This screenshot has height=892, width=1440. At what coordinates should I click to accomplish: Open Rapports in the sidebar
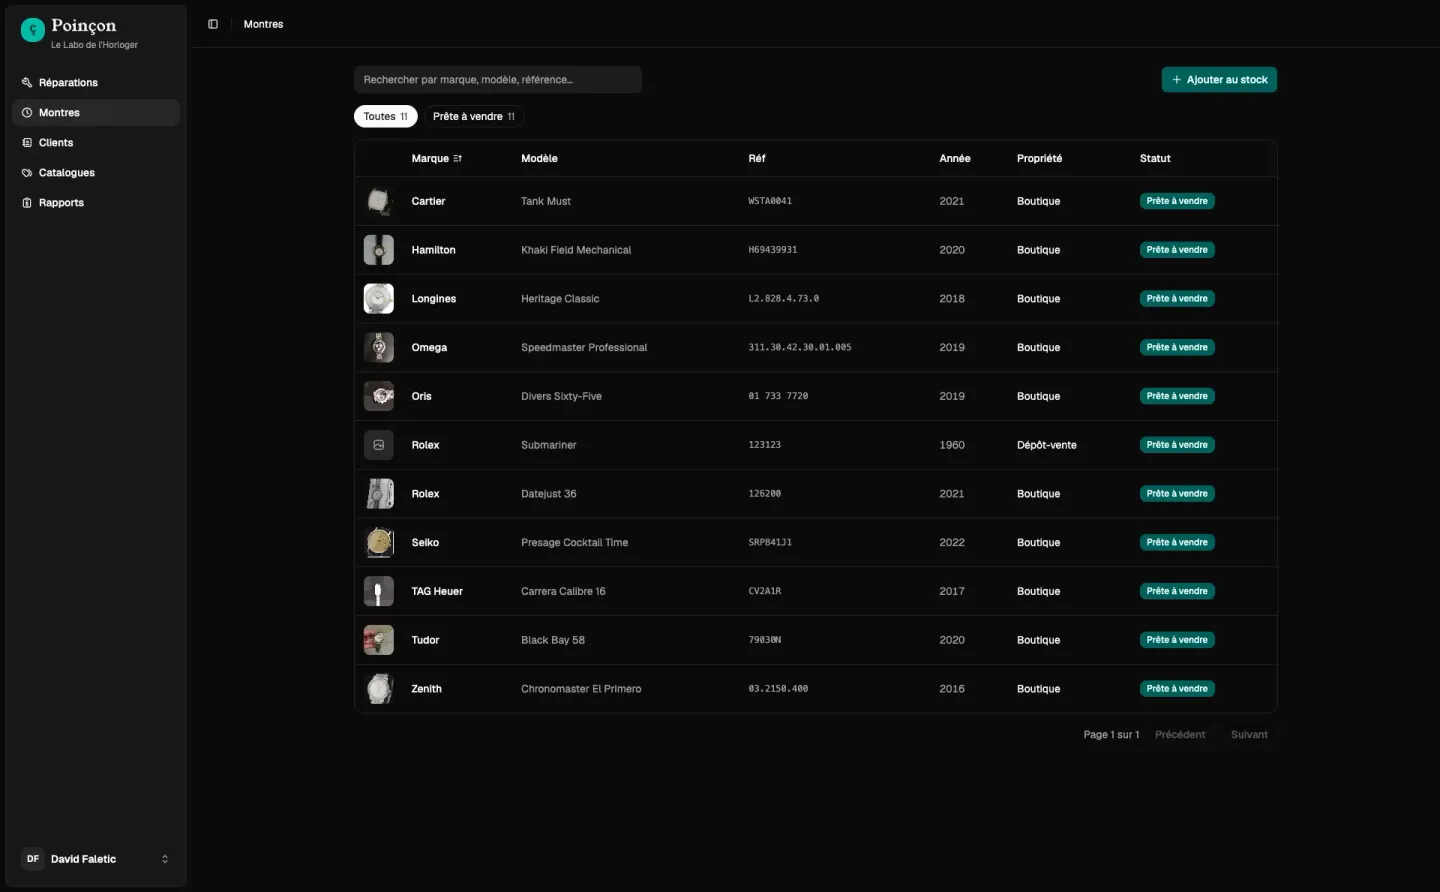[x=96, y=203]
